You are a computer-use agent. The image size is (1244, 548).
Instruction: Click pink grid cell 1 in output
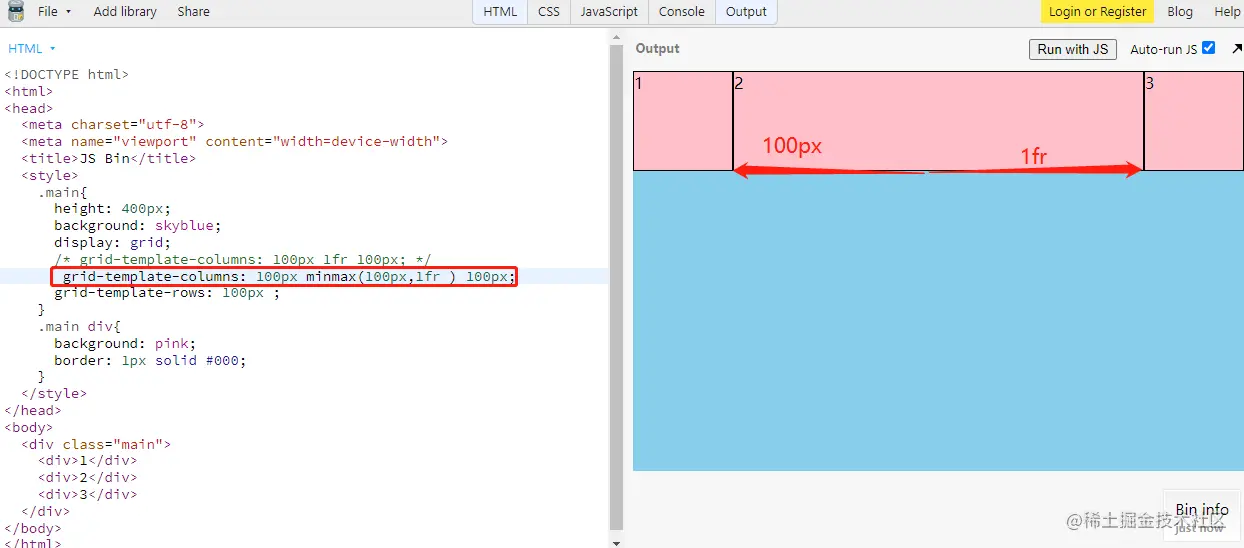pos(683,121)
